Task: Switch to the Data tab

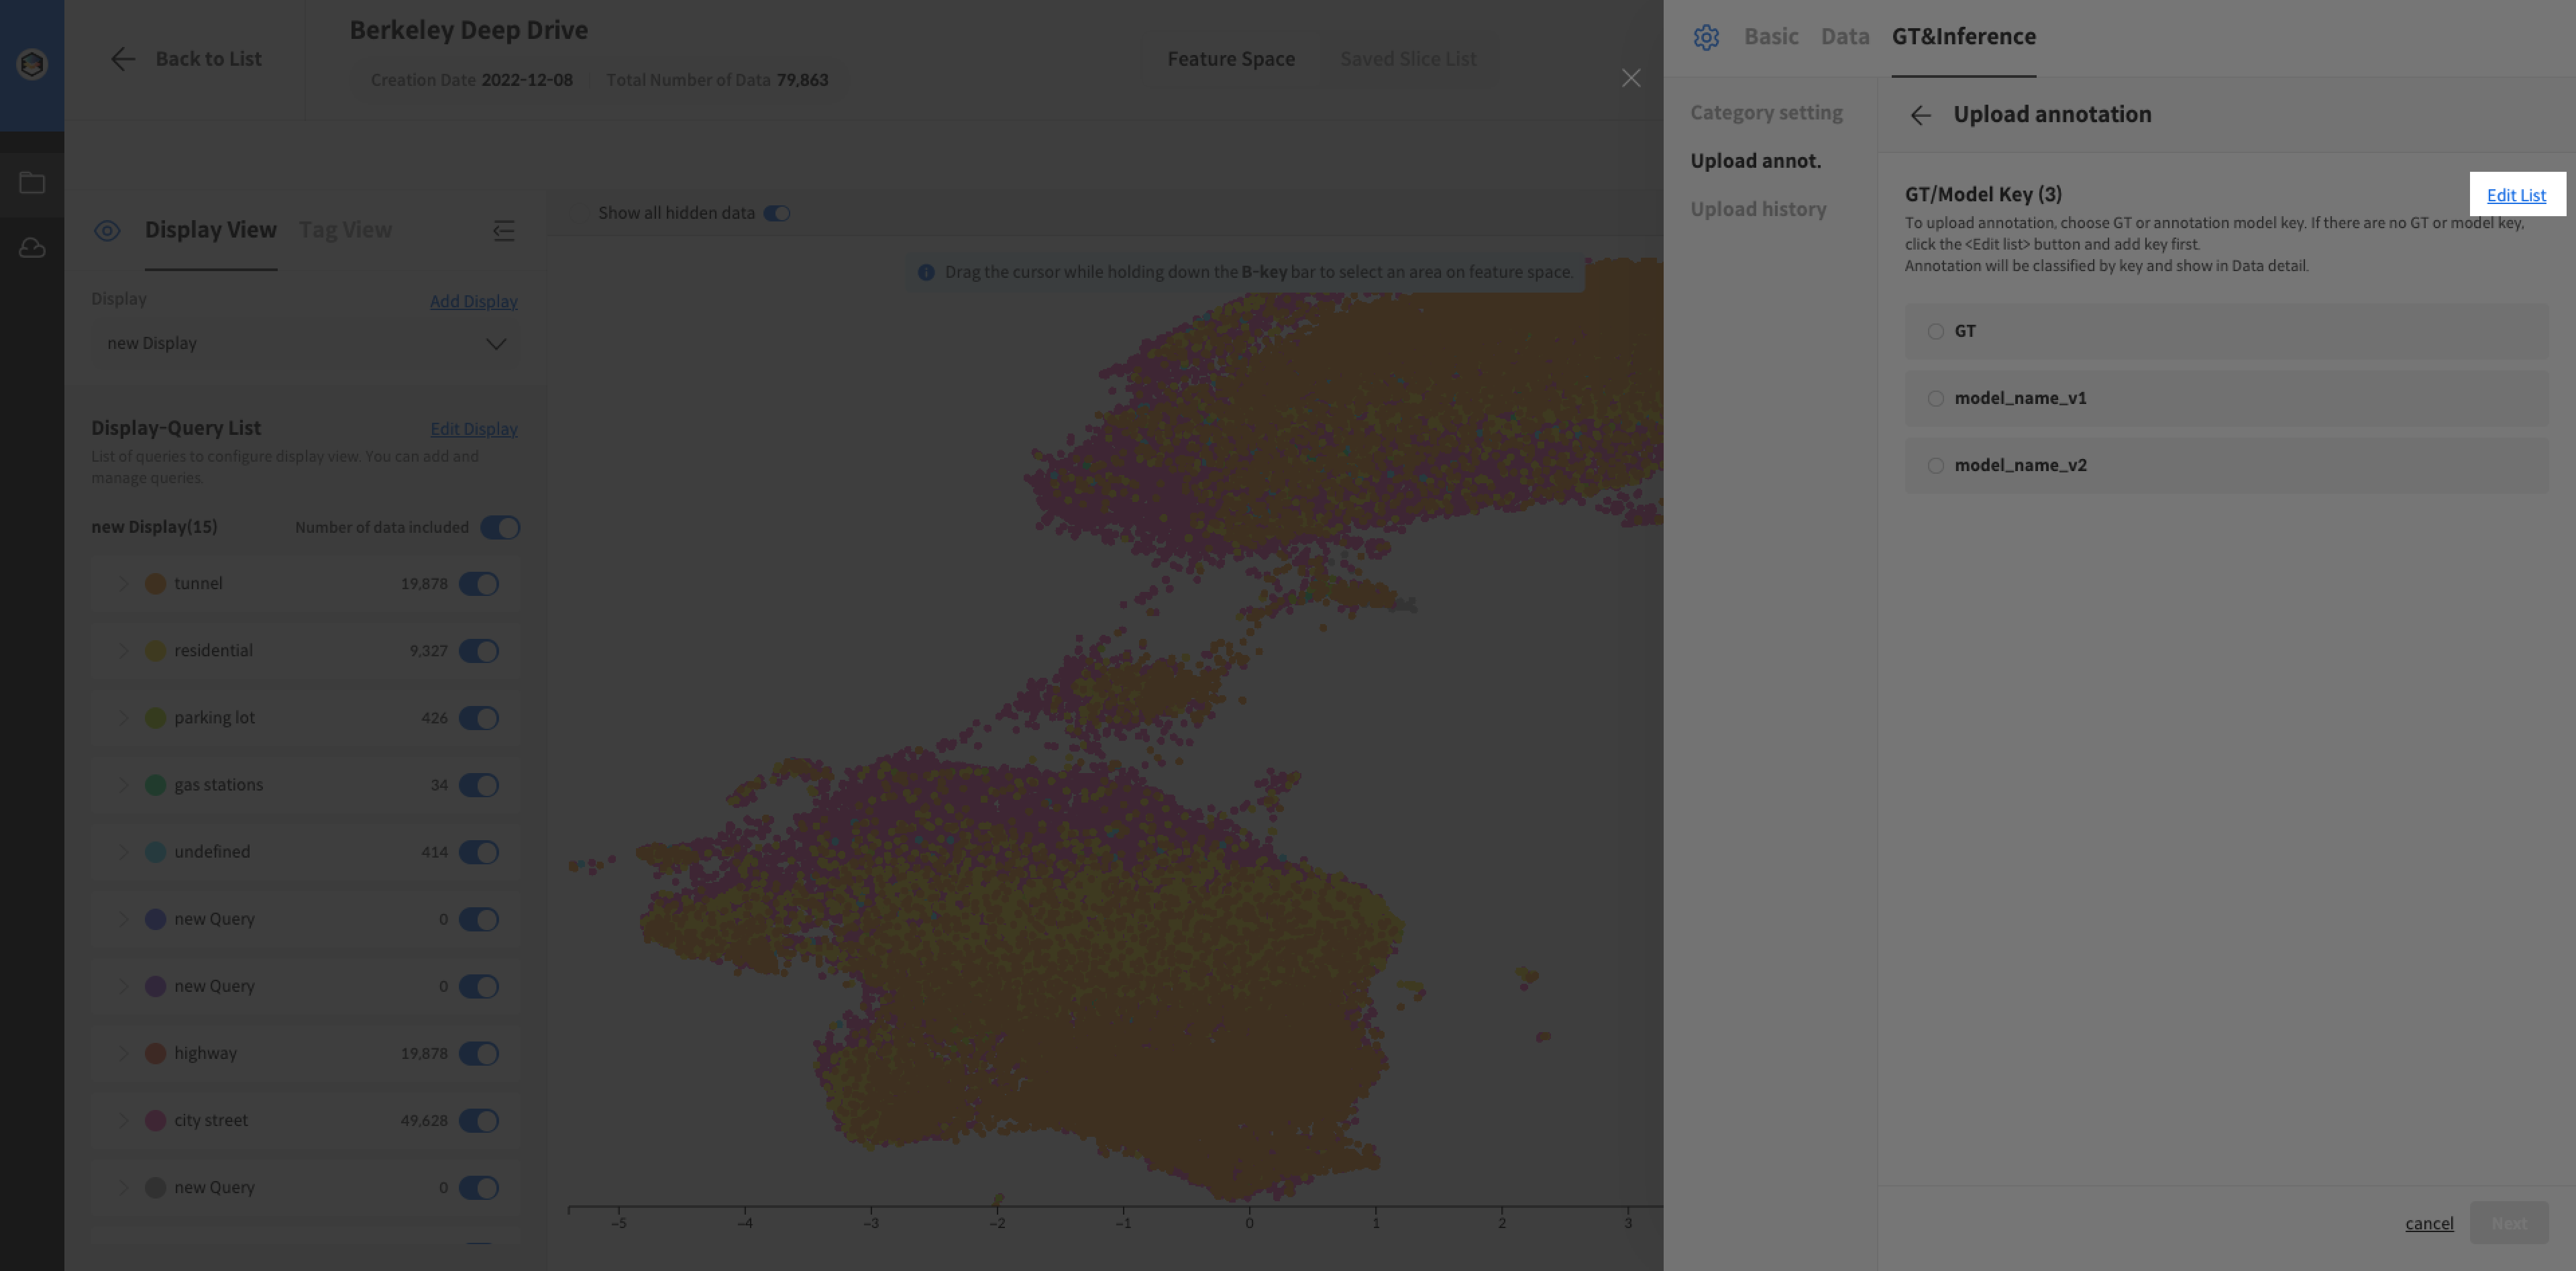Action: click(1845, 37)
